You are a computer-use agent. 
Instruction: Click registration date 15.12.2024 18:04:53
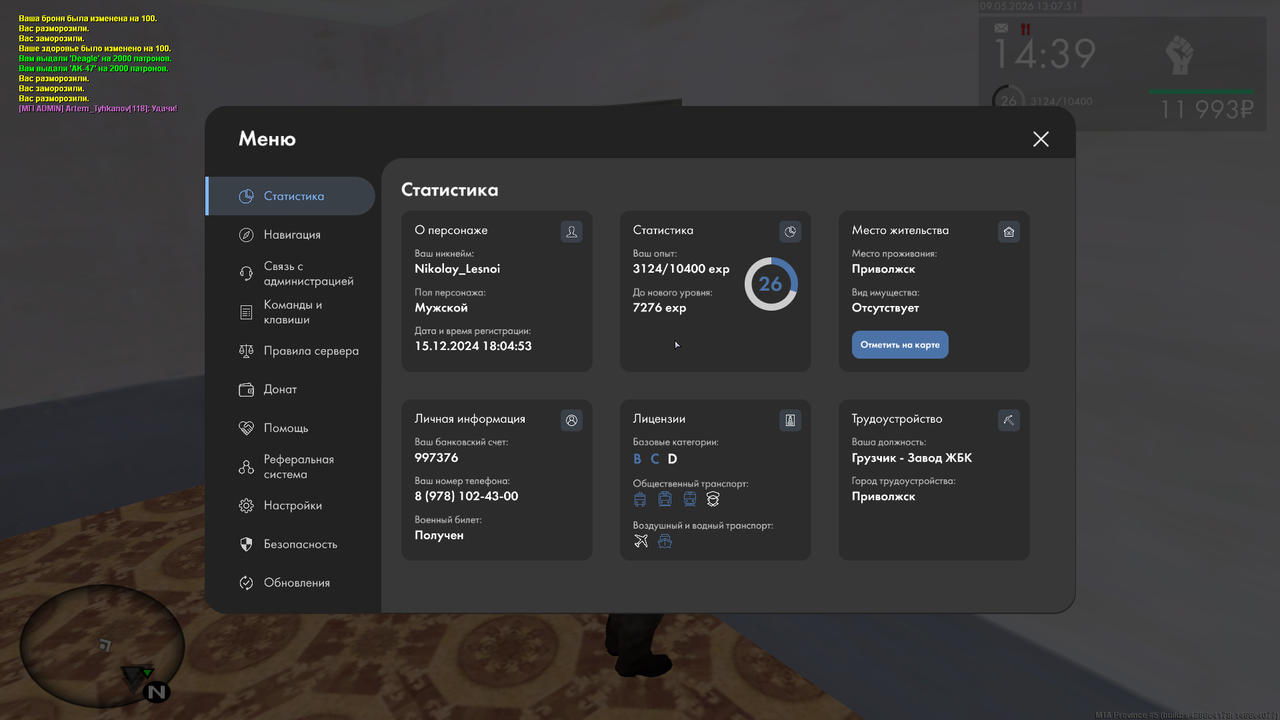[x=473, y=346]
